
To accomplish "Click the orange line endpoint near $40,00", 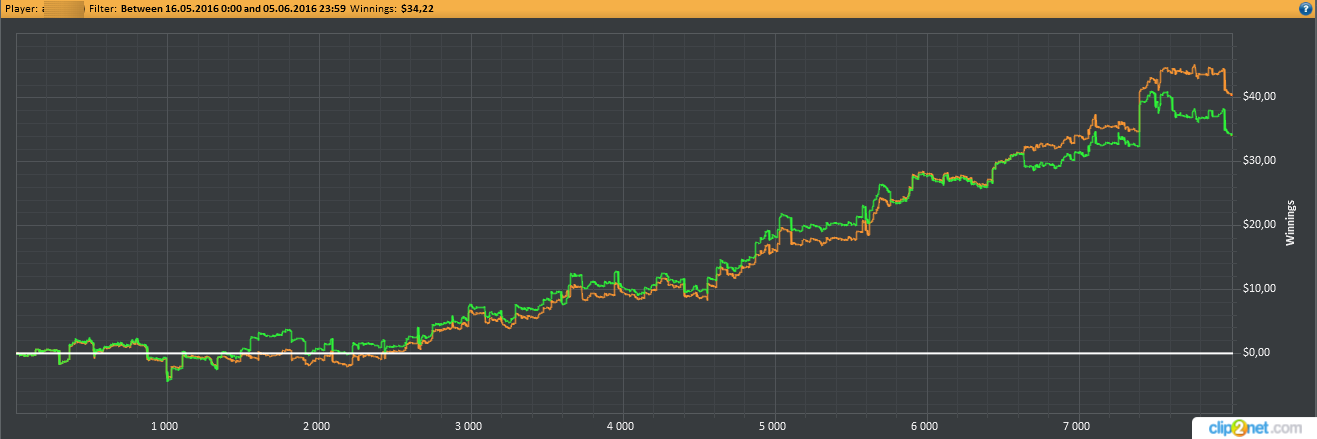I will coord(1231,94).
